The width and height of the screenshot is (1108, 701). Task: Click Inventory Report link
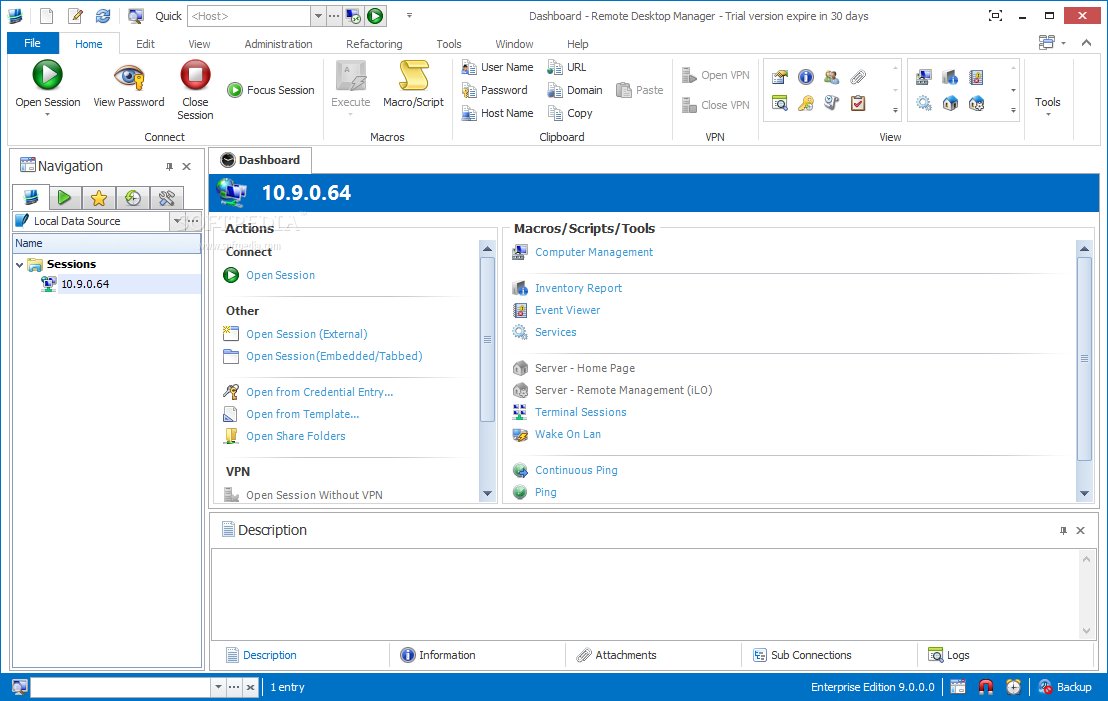click(578, 288)
